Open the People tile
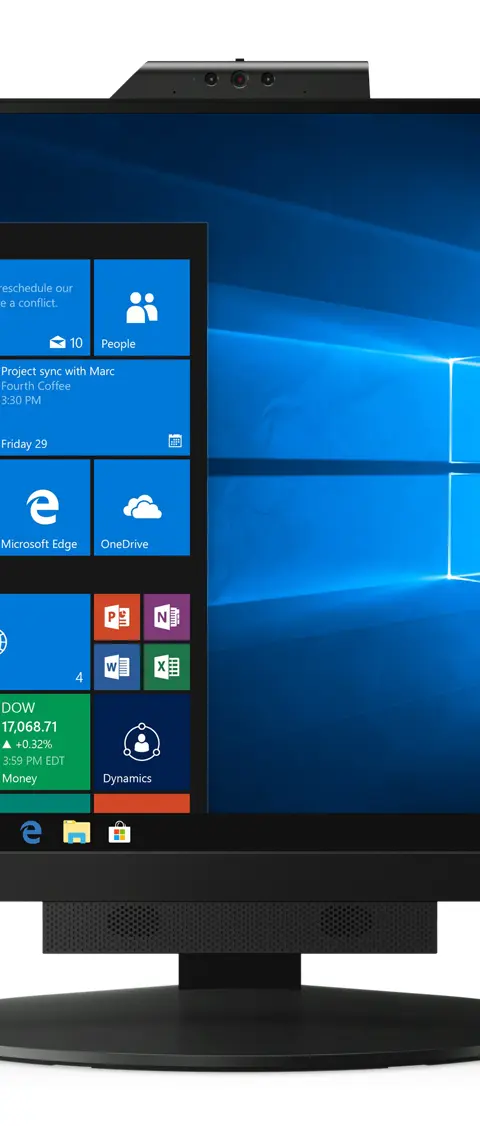 [142, 307]
